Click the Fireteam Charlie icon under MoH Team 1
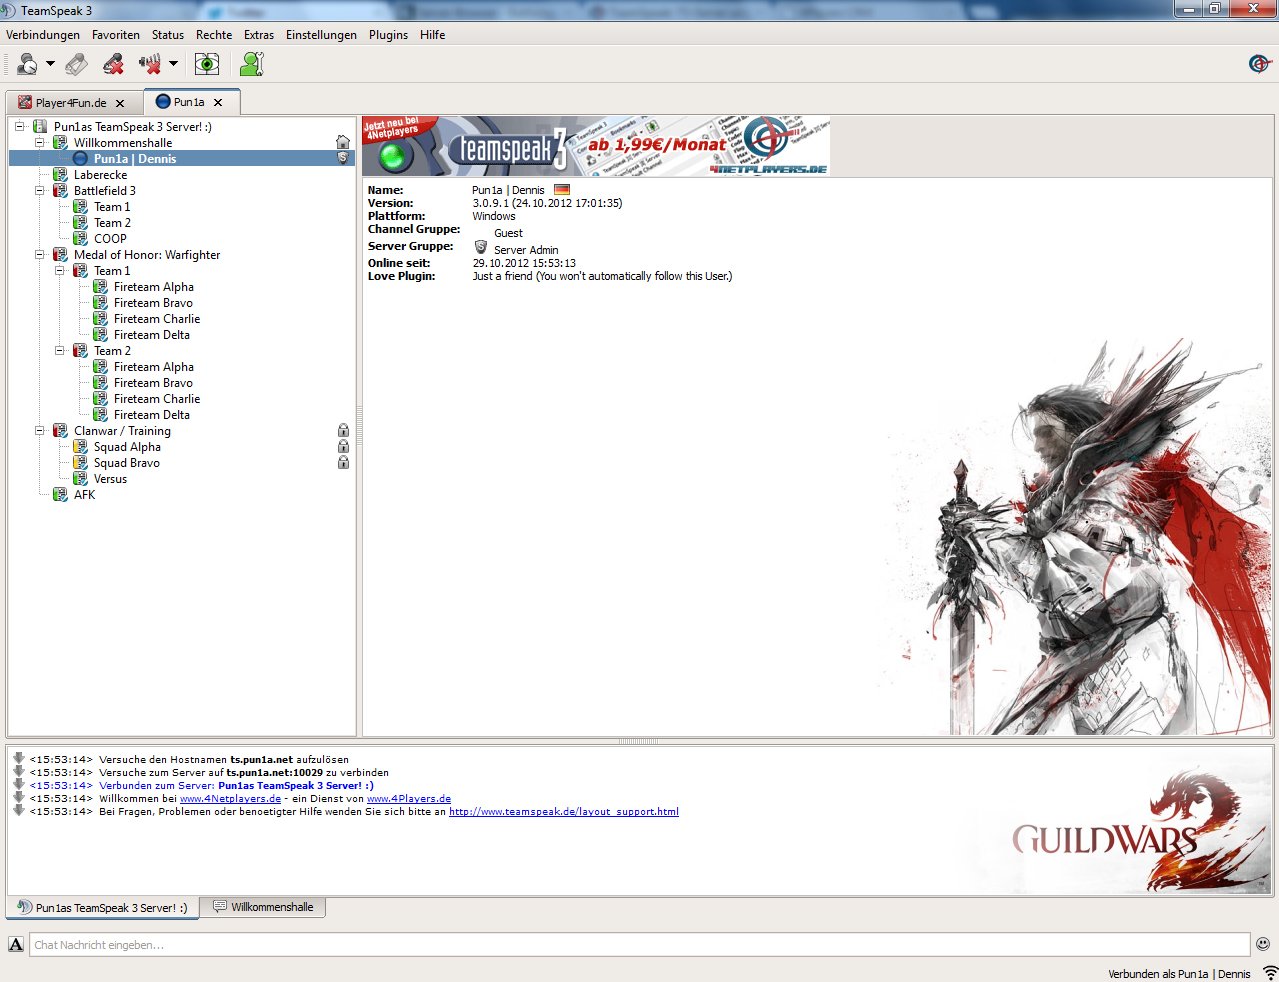Viewport: 1279px width, 982px height. pos(100,319)
